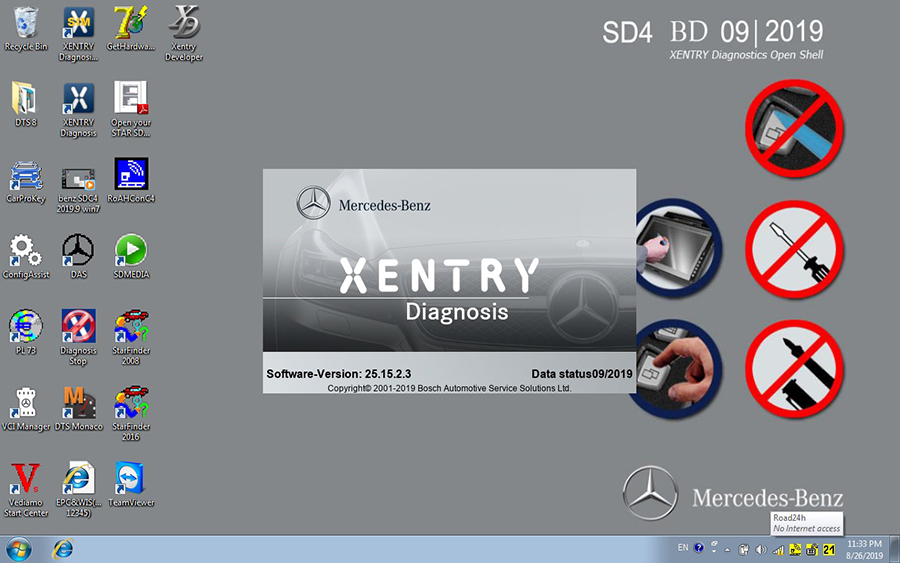
Task: Open Internet Explorer from the taskbar
Action: pos(63,549)
